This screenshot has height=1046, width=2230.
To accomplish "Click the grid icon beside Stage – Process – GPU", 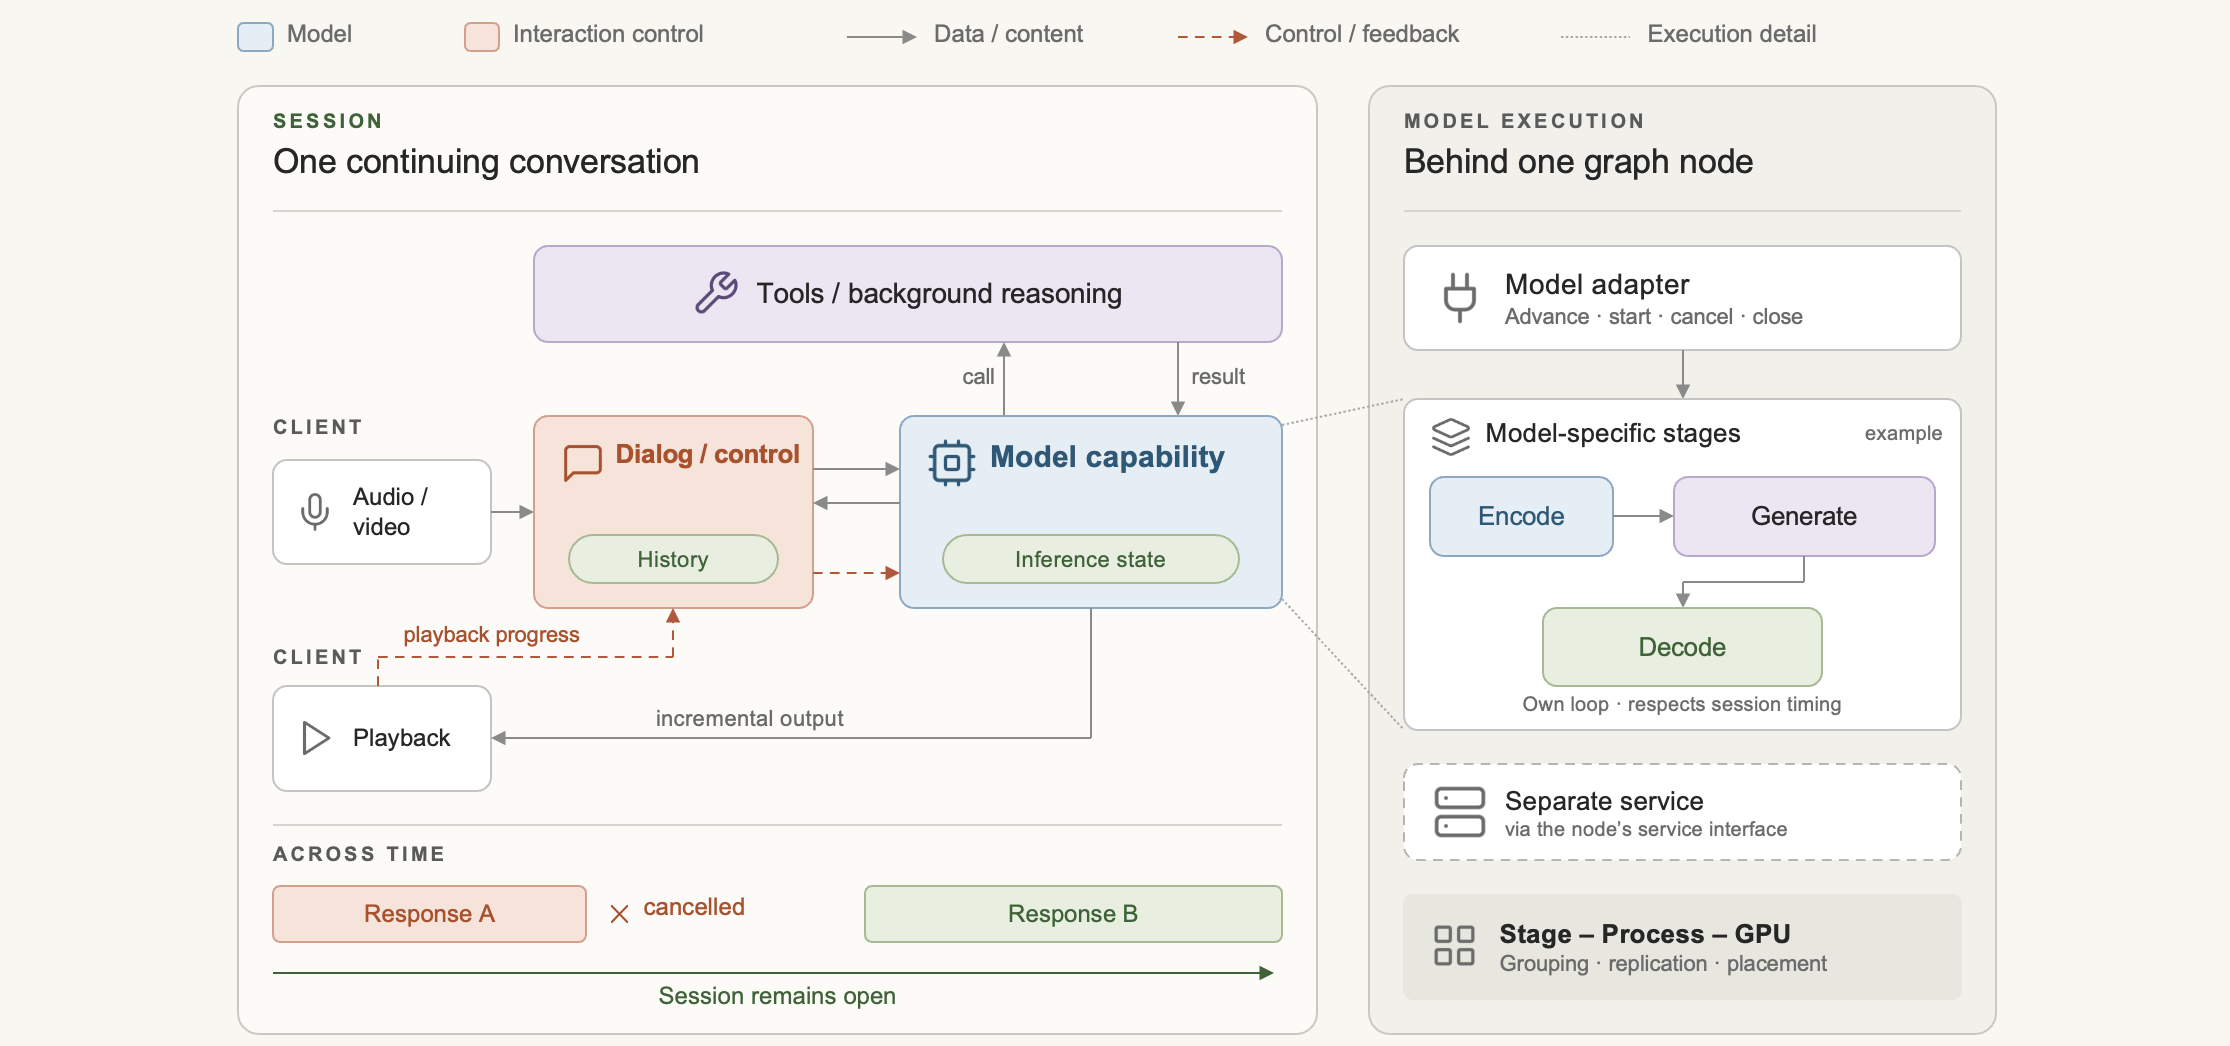I will pyautogui.click(x=1454, y=945).
